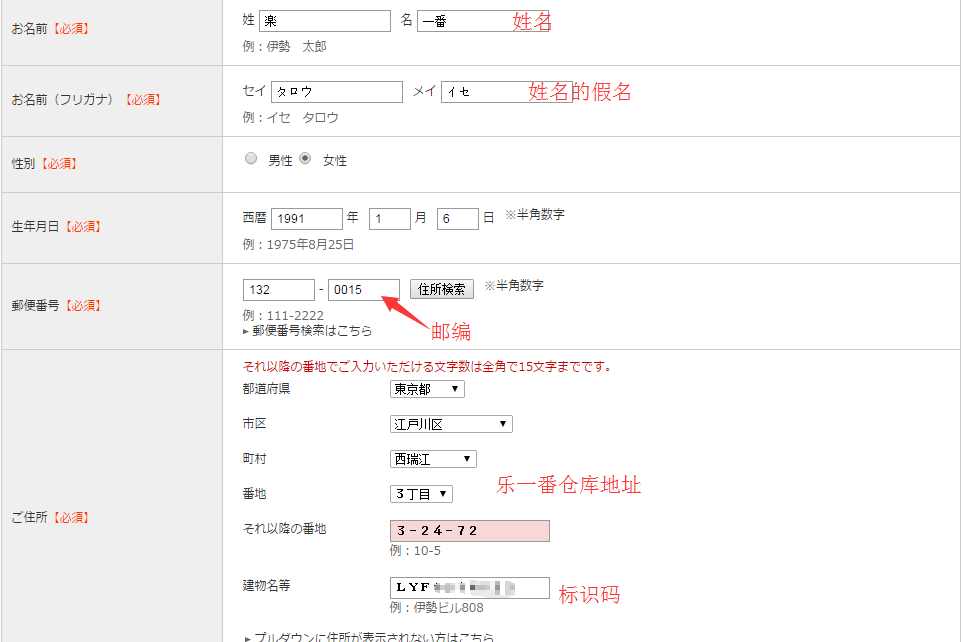Focus the セイ furigana input field

click(x=336, y=92)
